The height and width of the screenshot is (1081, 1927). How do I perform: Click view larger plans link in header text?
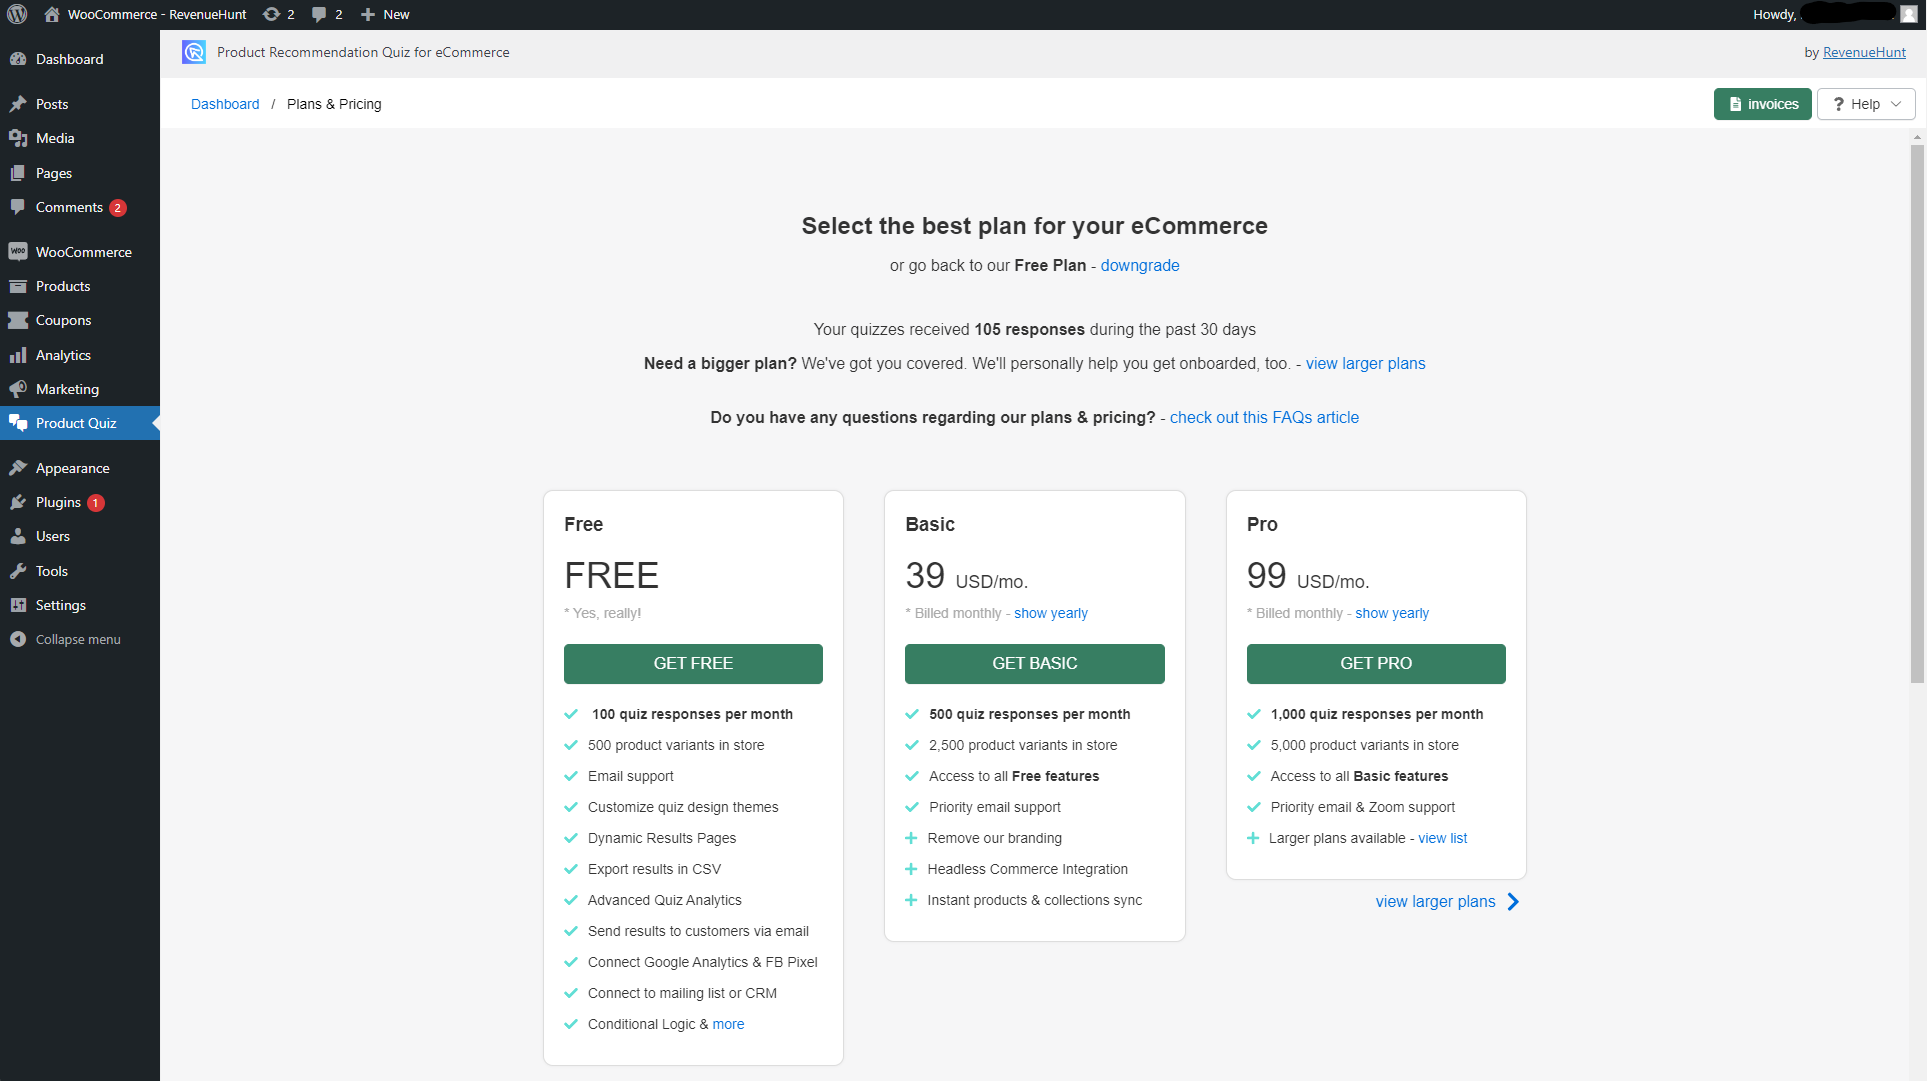1365,364
